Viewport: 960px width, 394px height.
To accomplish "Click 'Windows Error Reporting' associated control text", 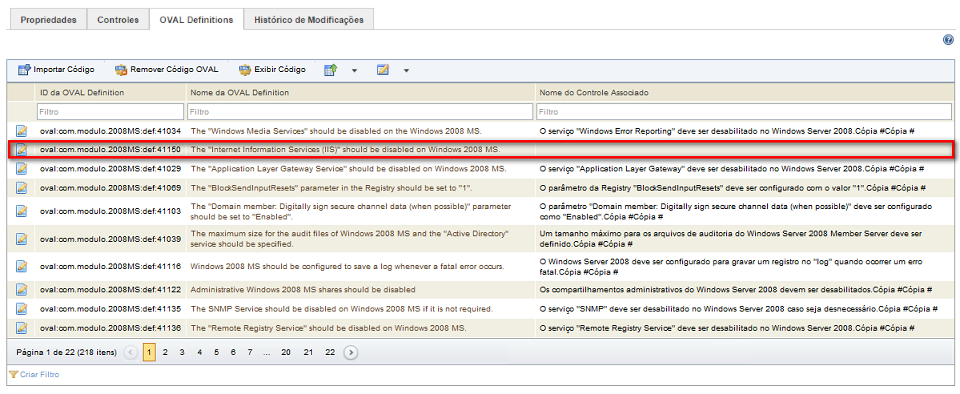I will click(727, 131).
